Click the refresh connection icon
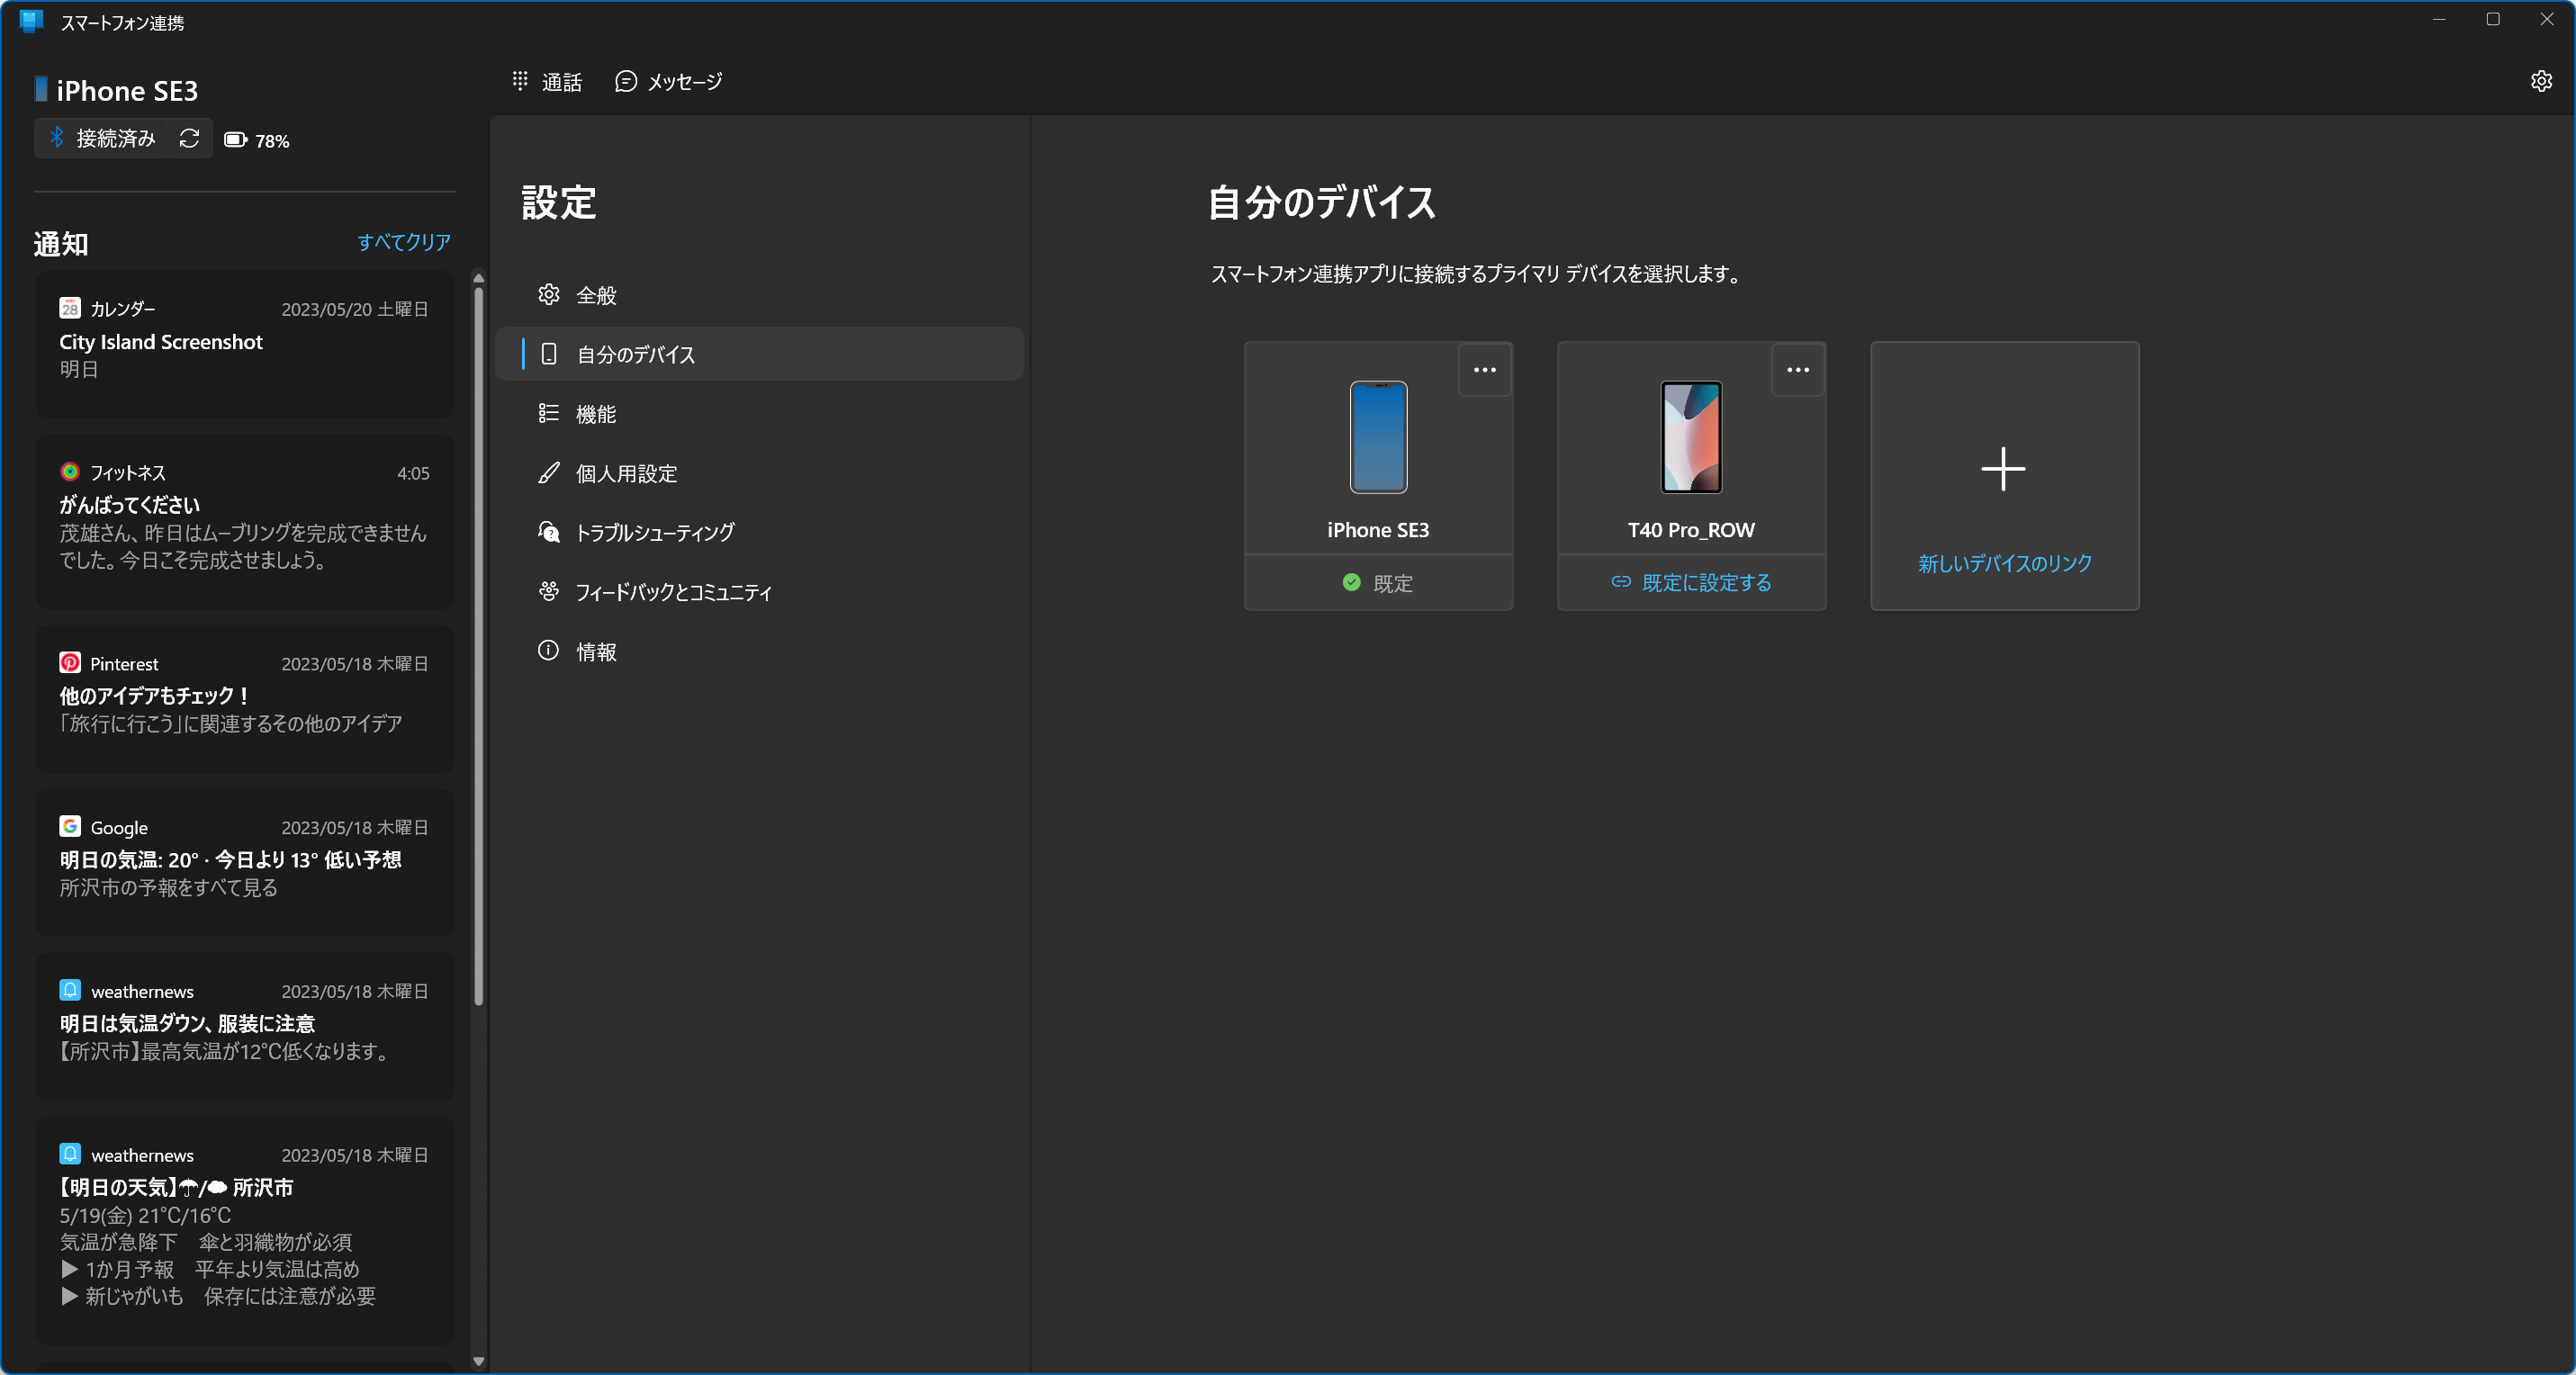Viewport: 2576px width, 1375px height. [x=189, y=139]
